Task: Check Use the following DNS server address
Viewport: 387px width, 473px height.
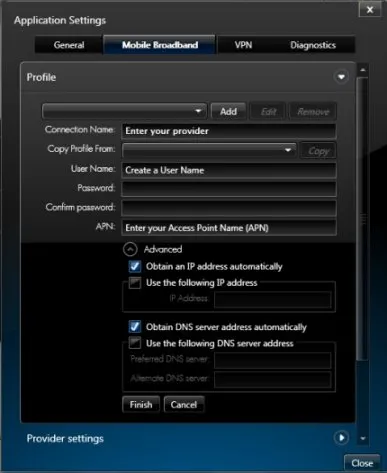Action: [x=135, y=343]
